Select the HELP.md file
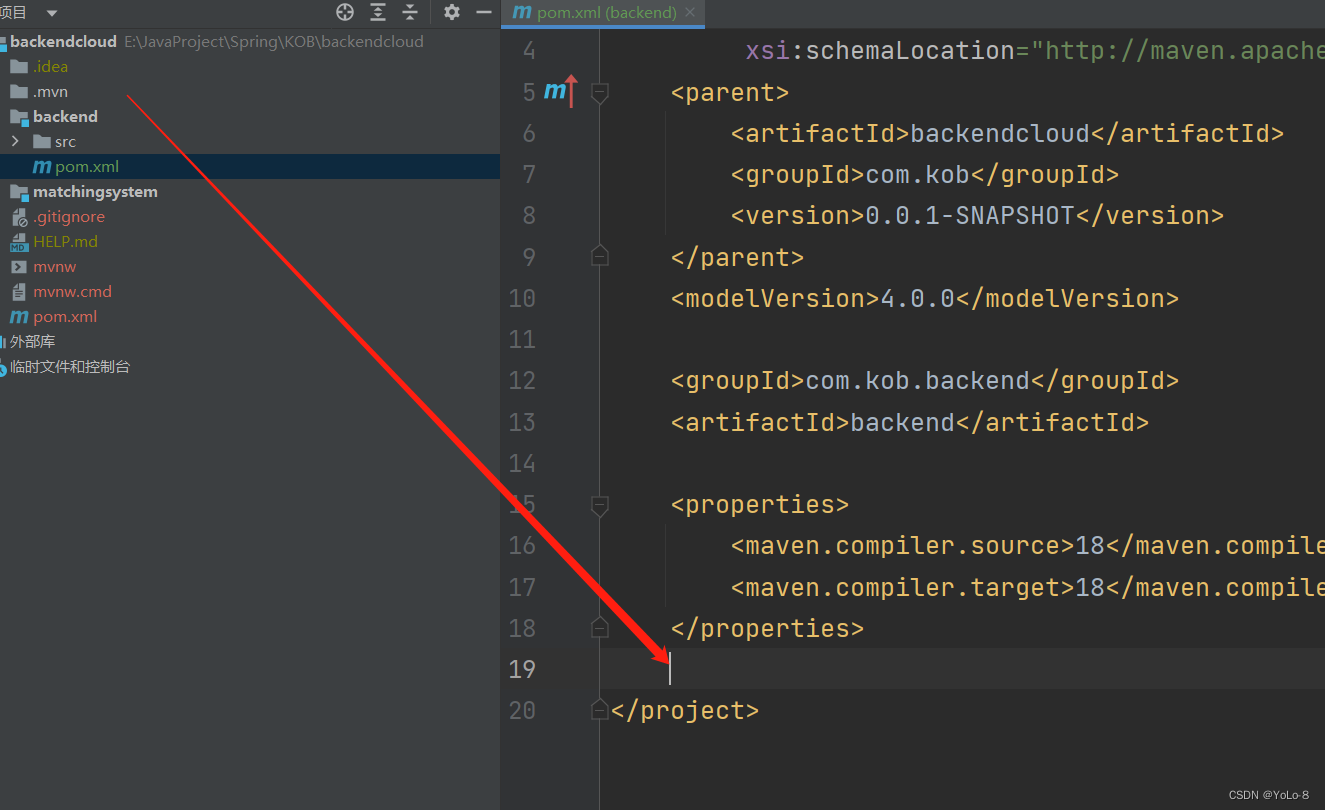This screenshot has width=1325, height=810. (65, 242)
